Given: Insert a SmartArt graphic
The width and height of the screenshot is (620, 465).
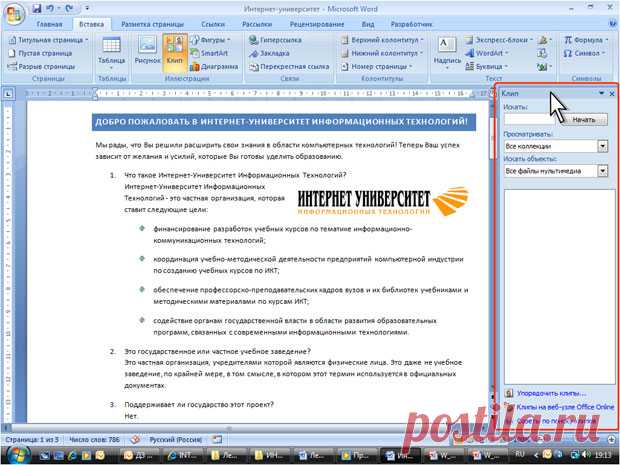Looking at the screenshot, I should (209, 53).
